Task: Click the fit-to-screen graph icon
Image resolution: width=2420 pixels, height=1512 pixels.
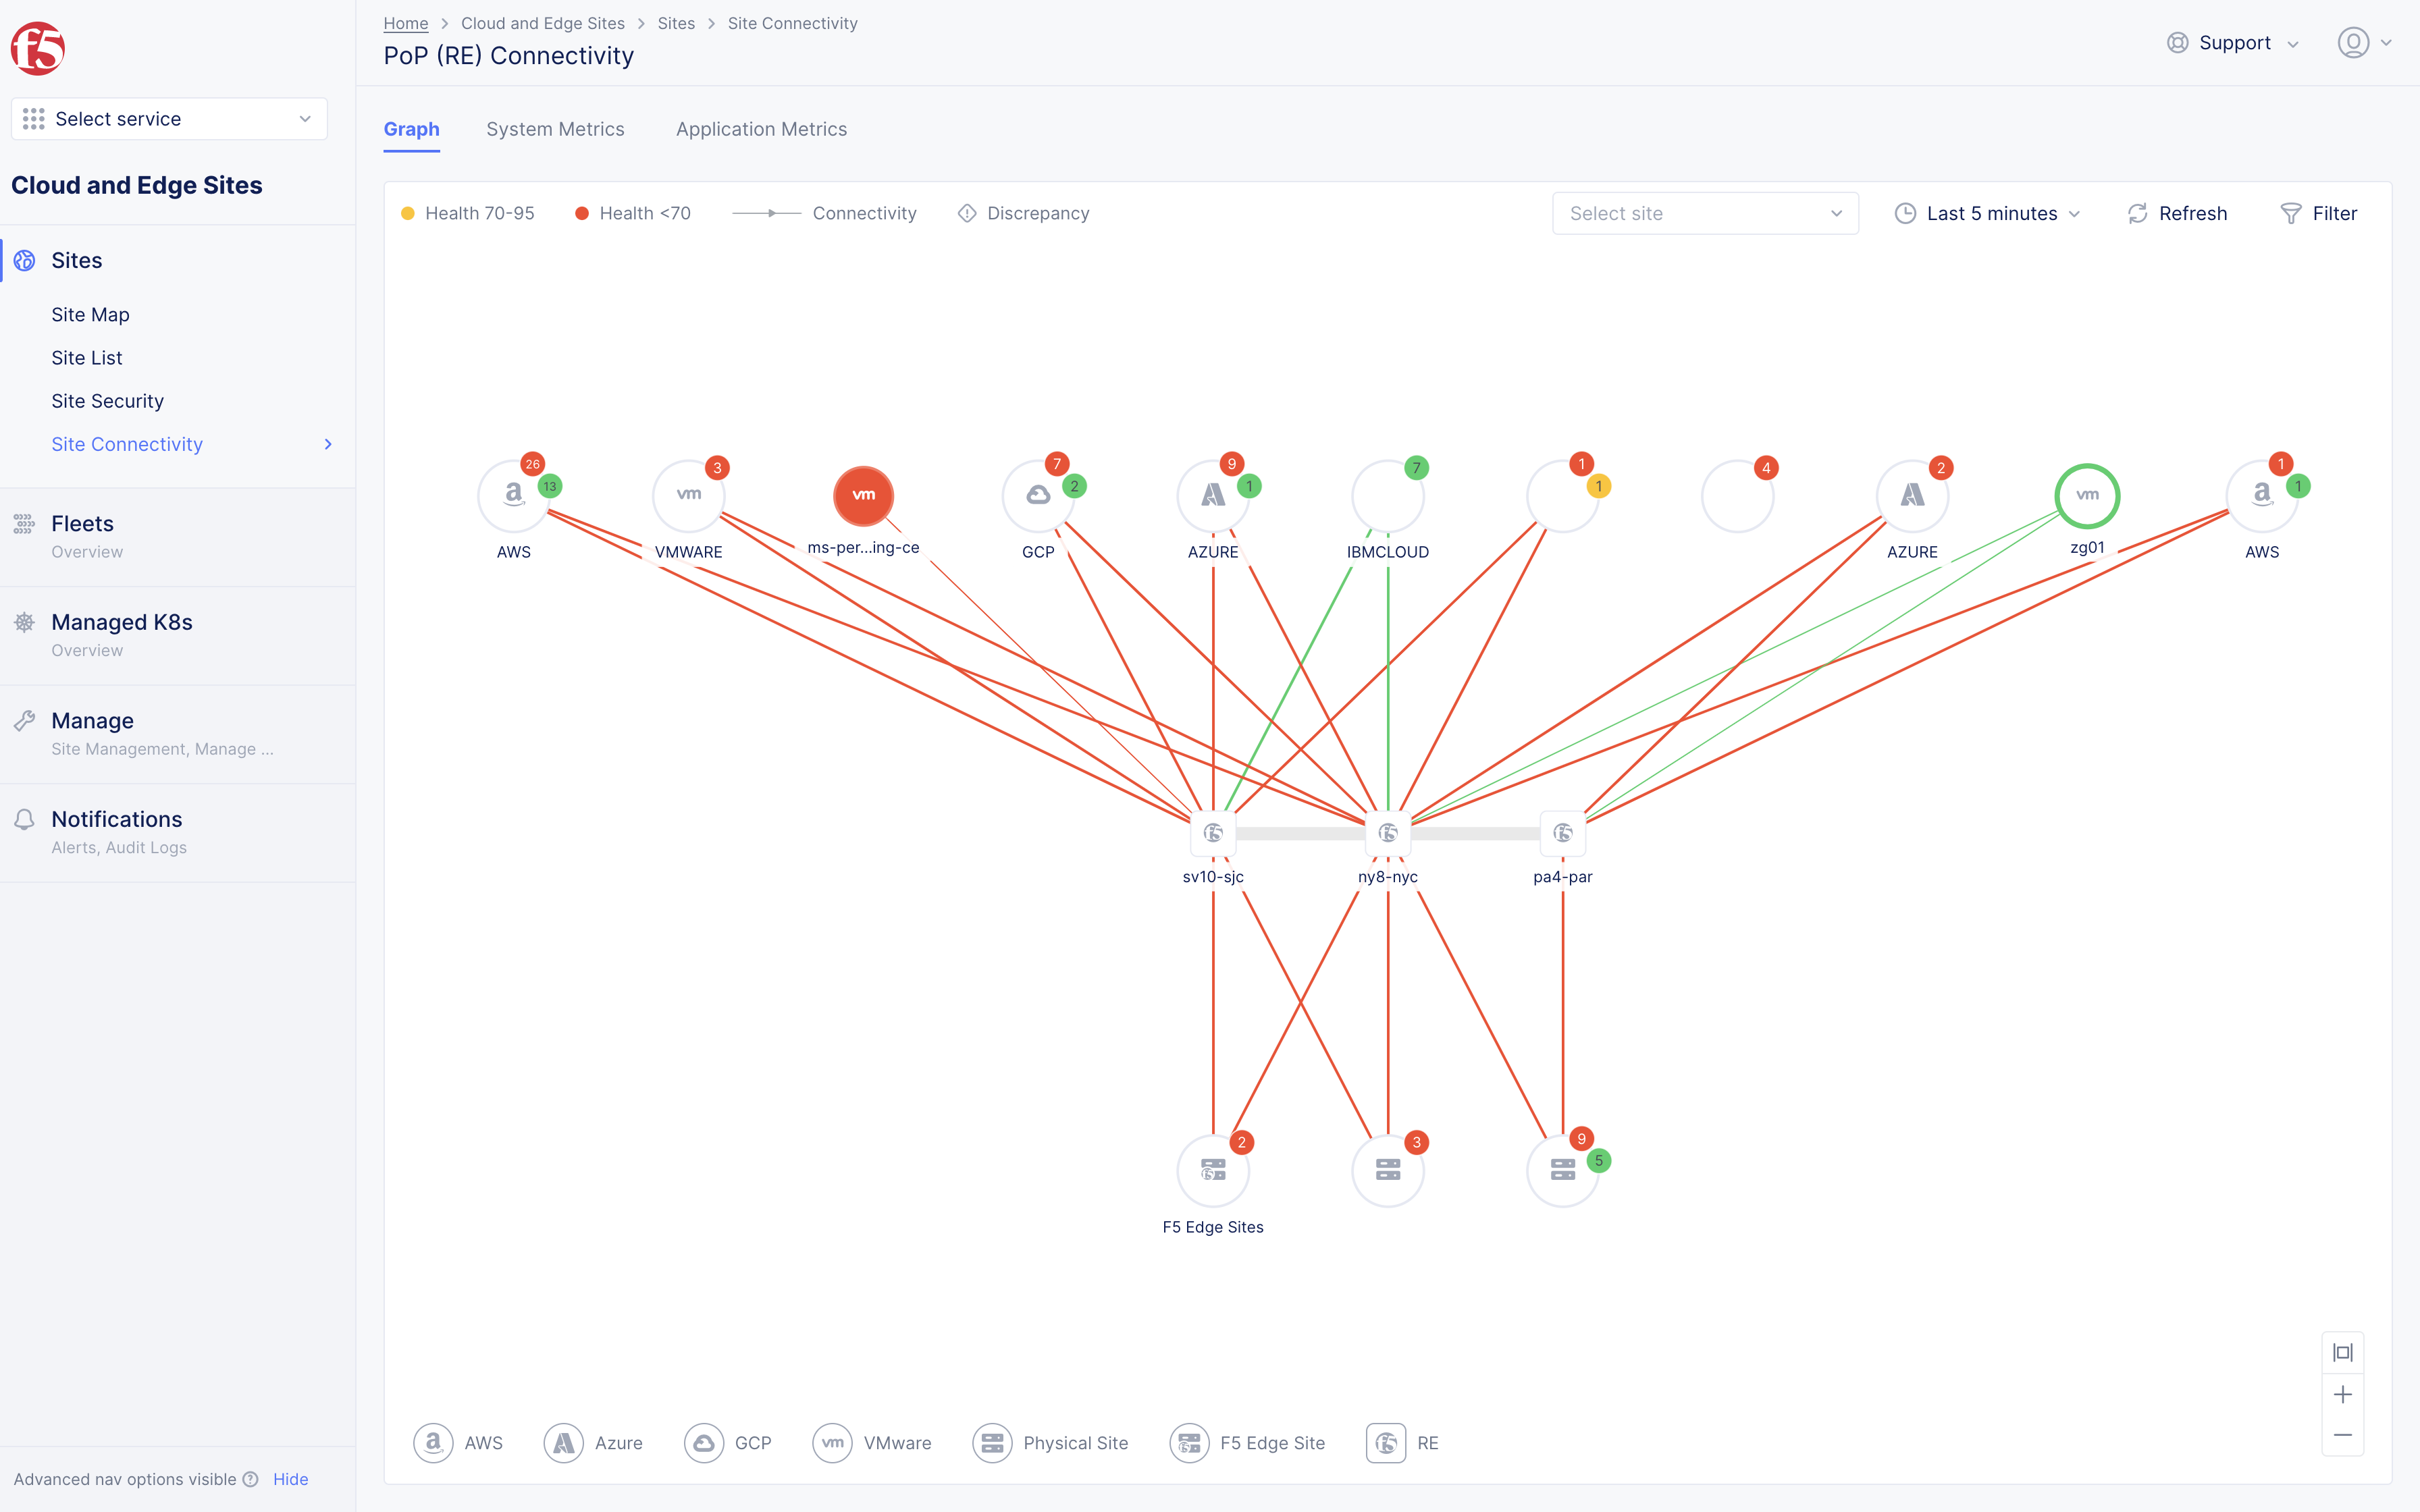Action: tap(2343, 1353)
